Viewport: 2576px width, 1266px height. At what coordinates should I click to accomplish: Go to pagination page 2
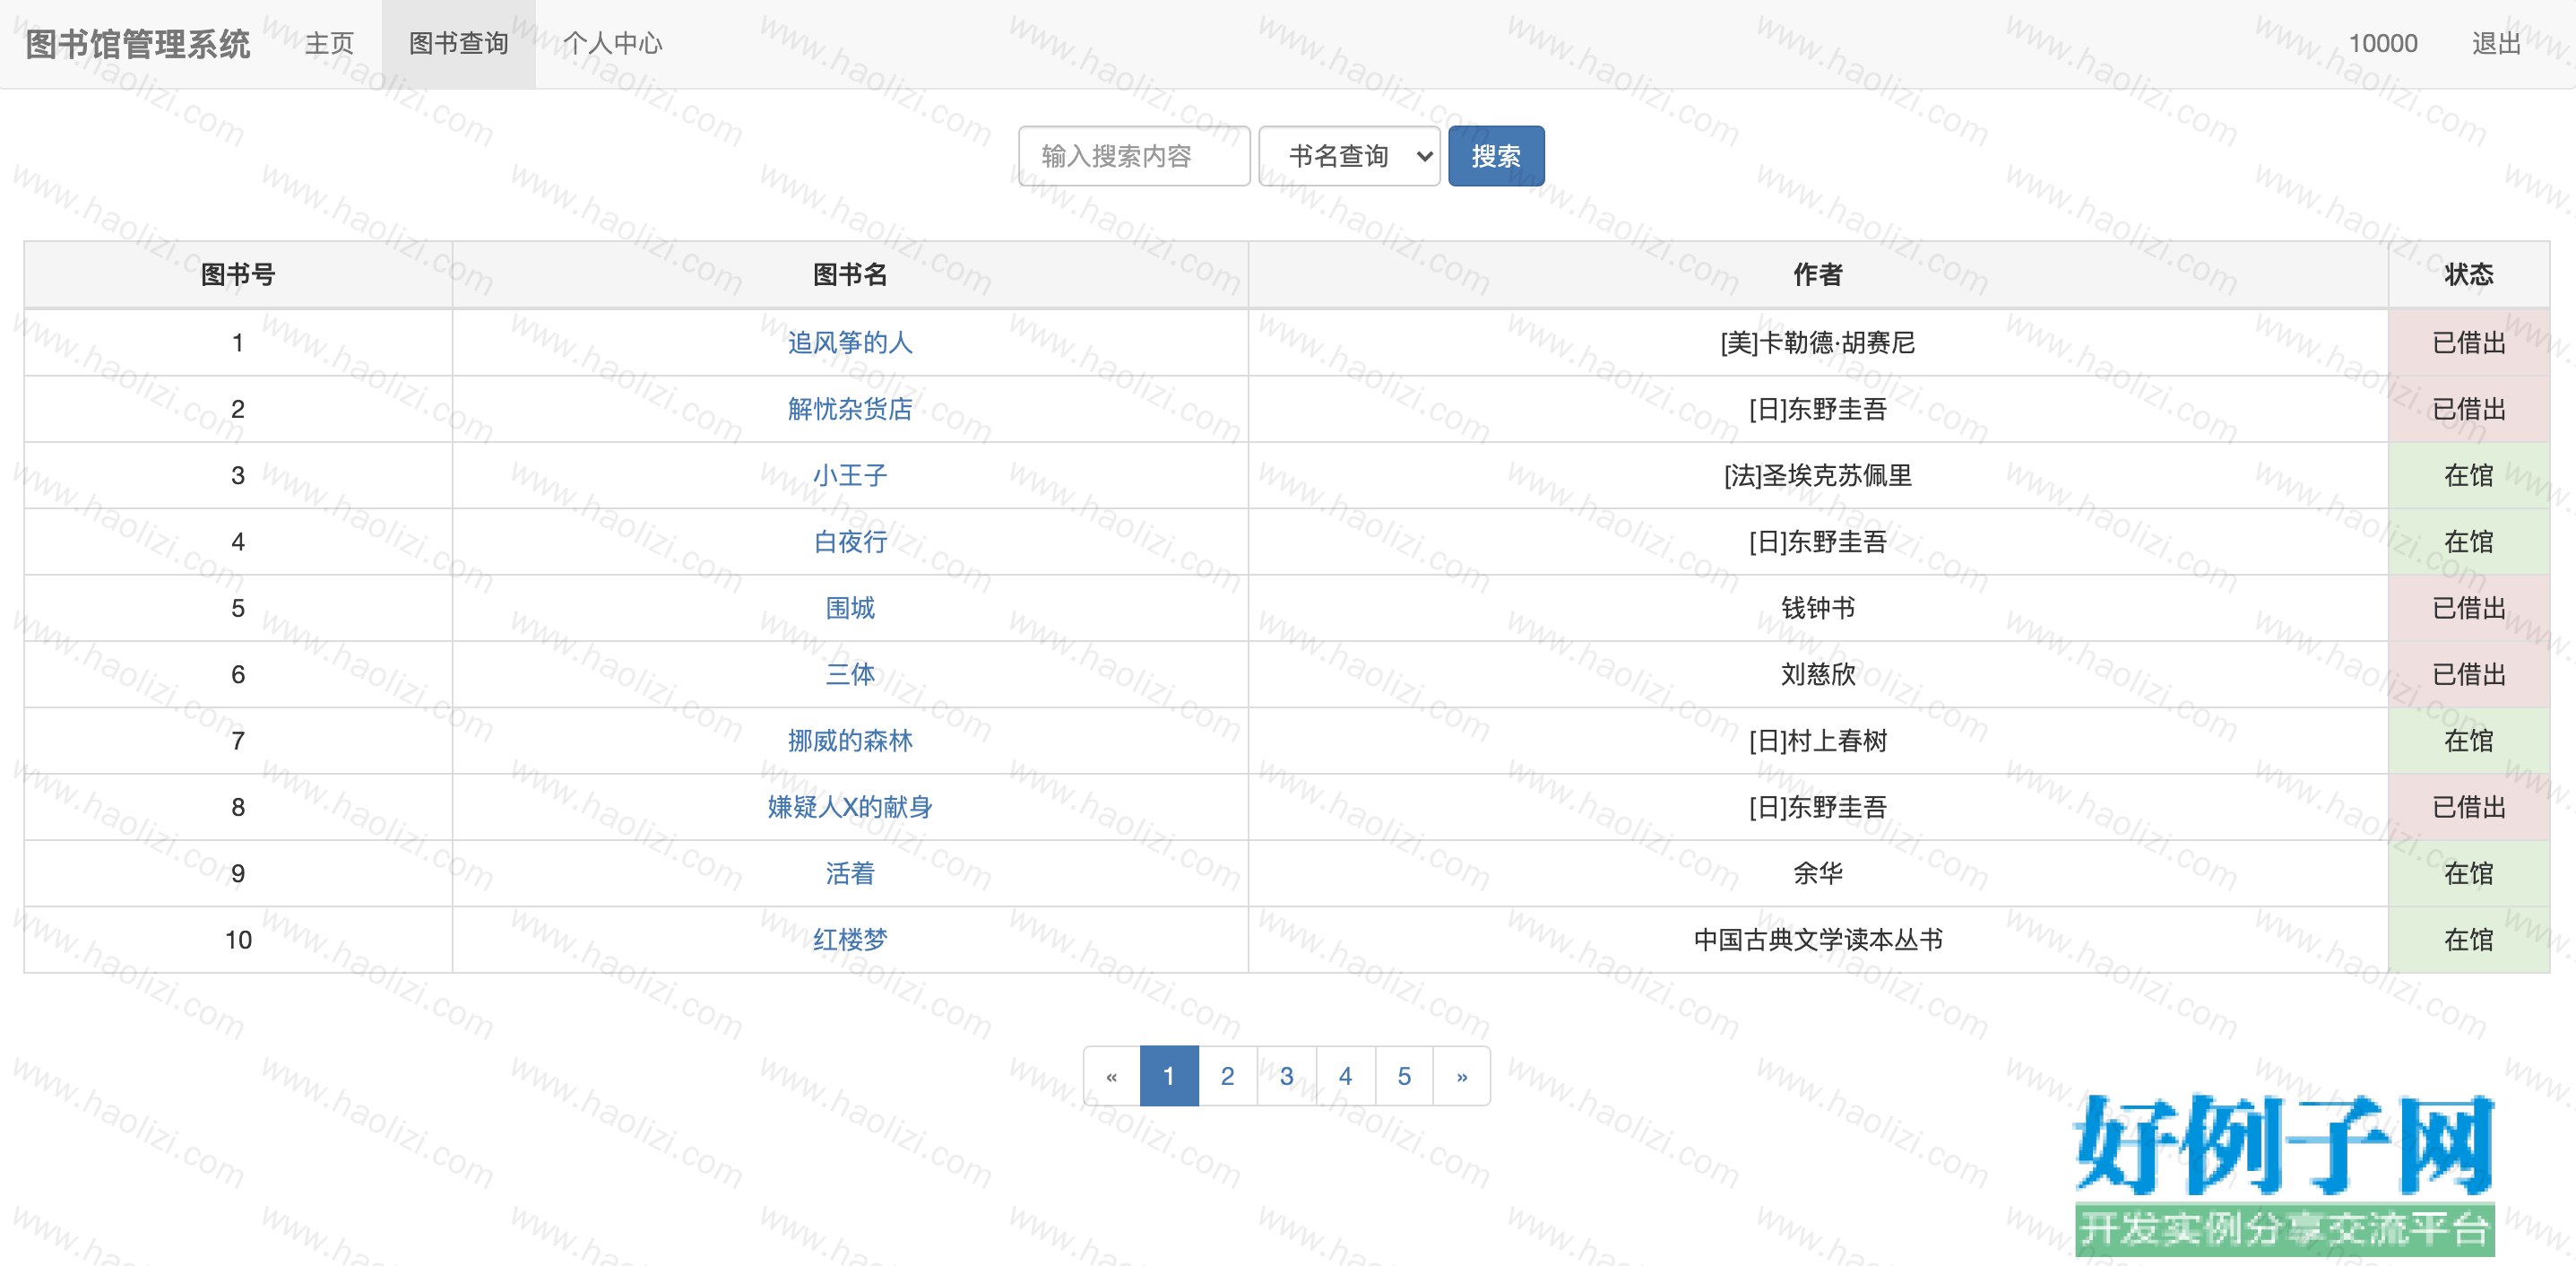1228,1076
